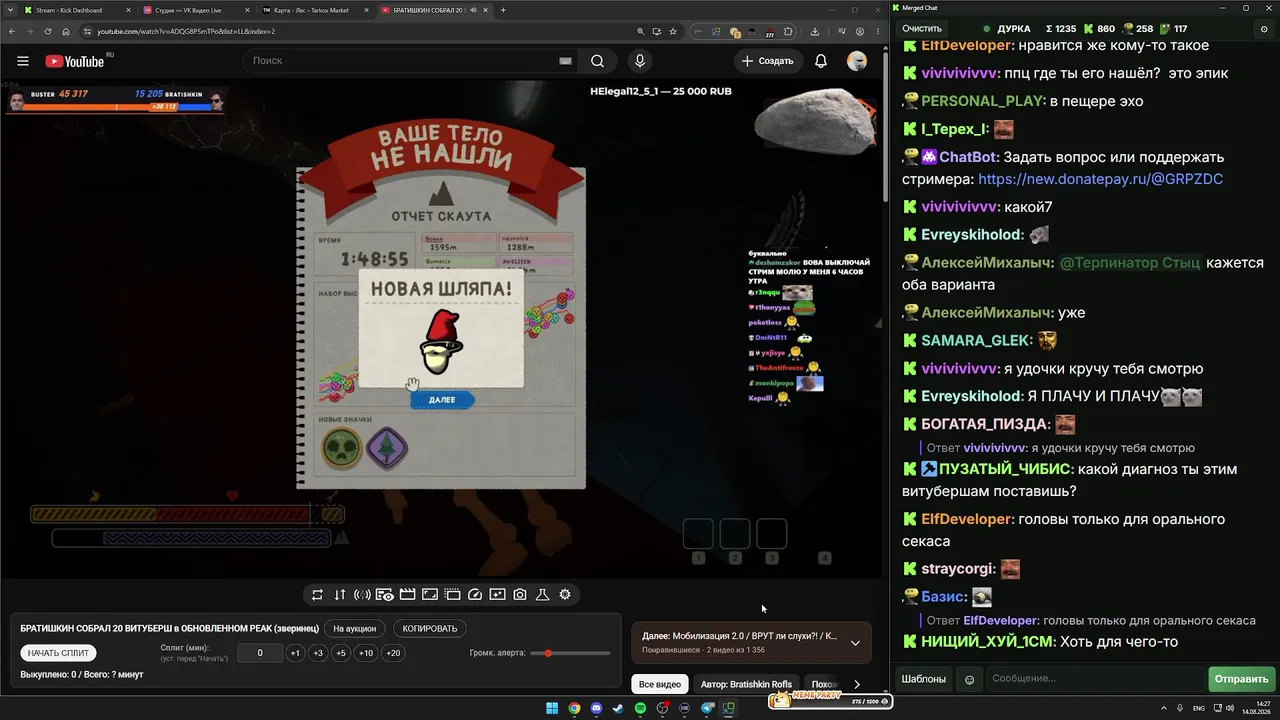Image resolution: width=1280 pixels, height=720 pixels.
Task: Click the 'Сообщение...' chat input field
Action: [1095, 679]
